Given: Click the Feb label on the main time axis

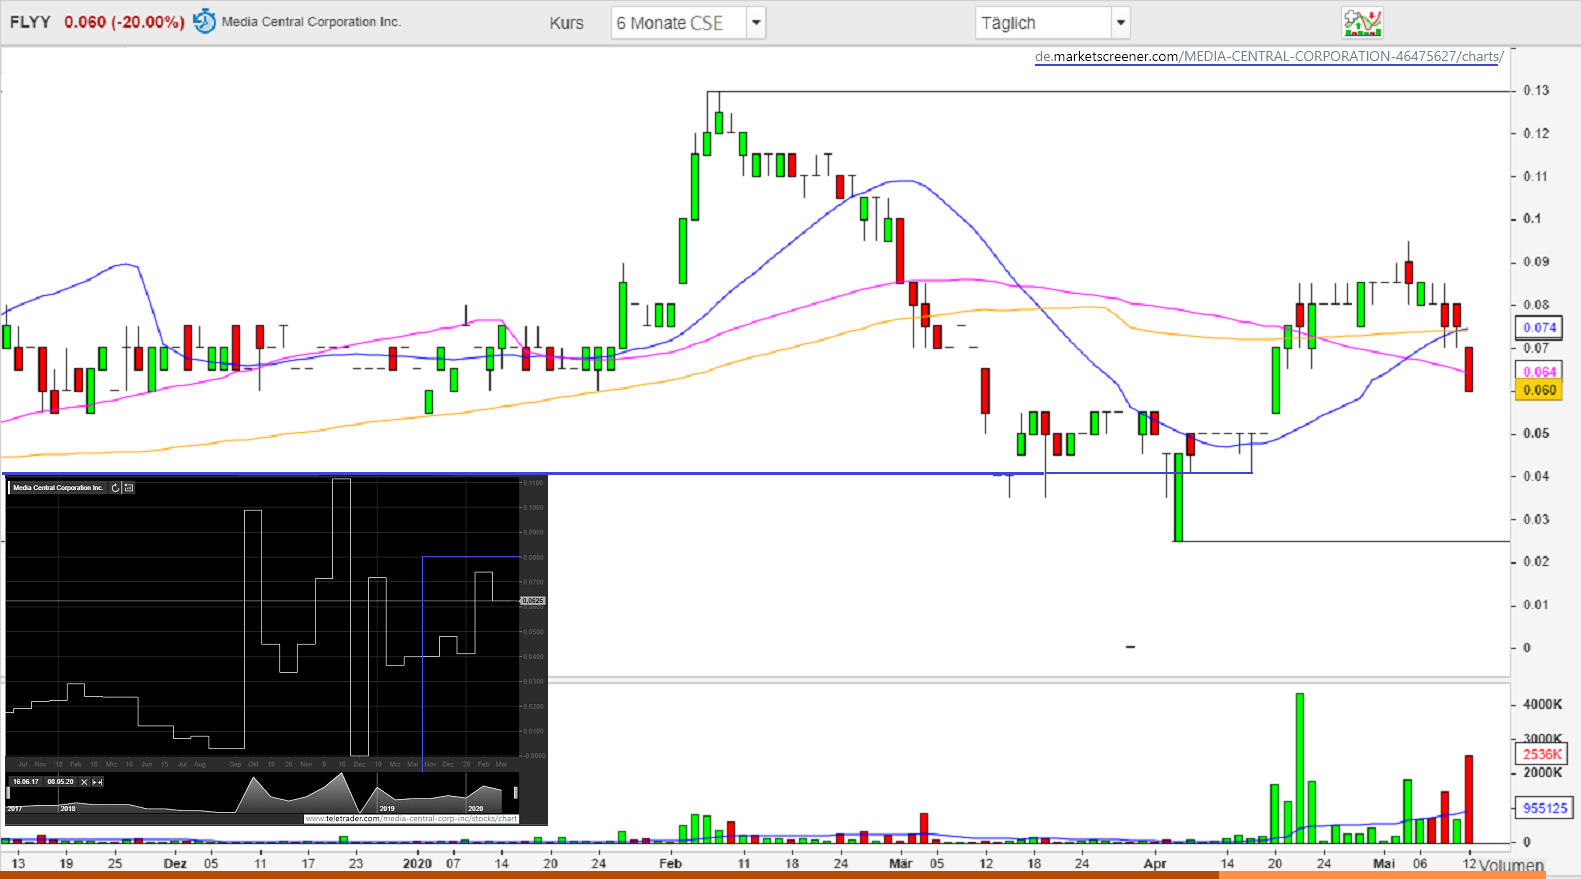Looking at the screenshot, I should [x=670, y=863].
